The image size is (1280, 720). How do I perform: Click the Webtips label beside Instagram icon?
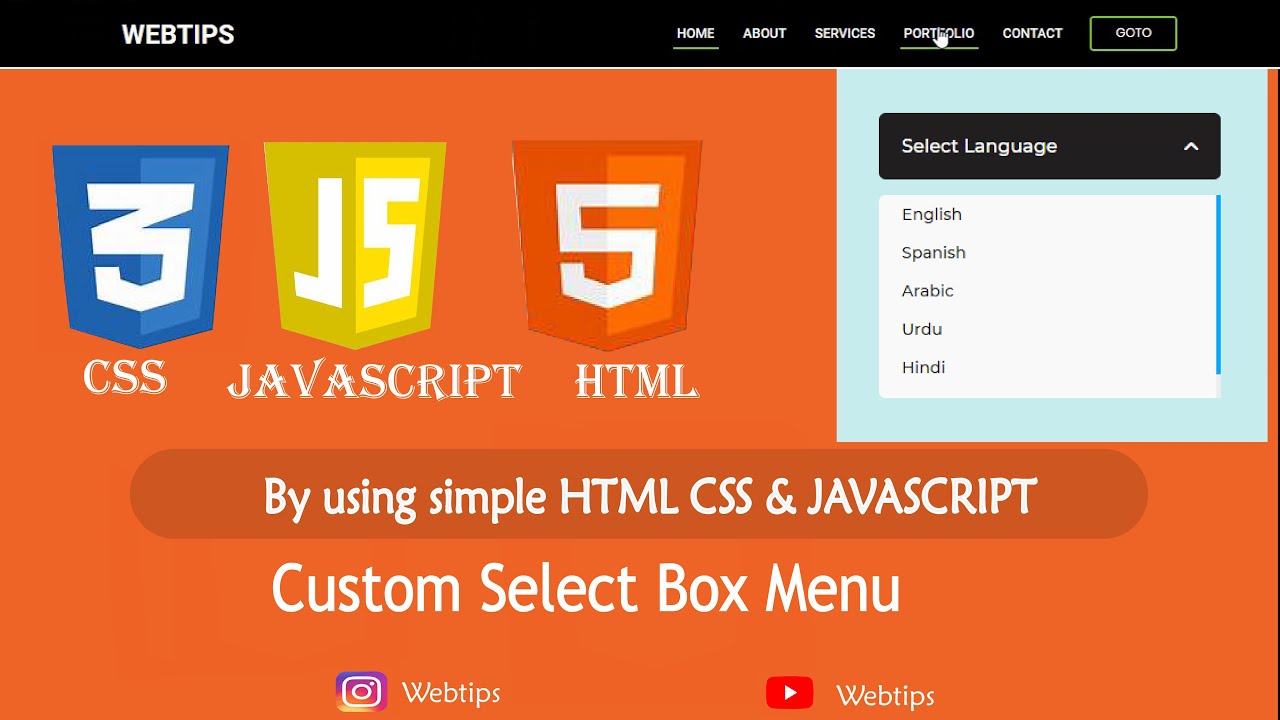451,692
